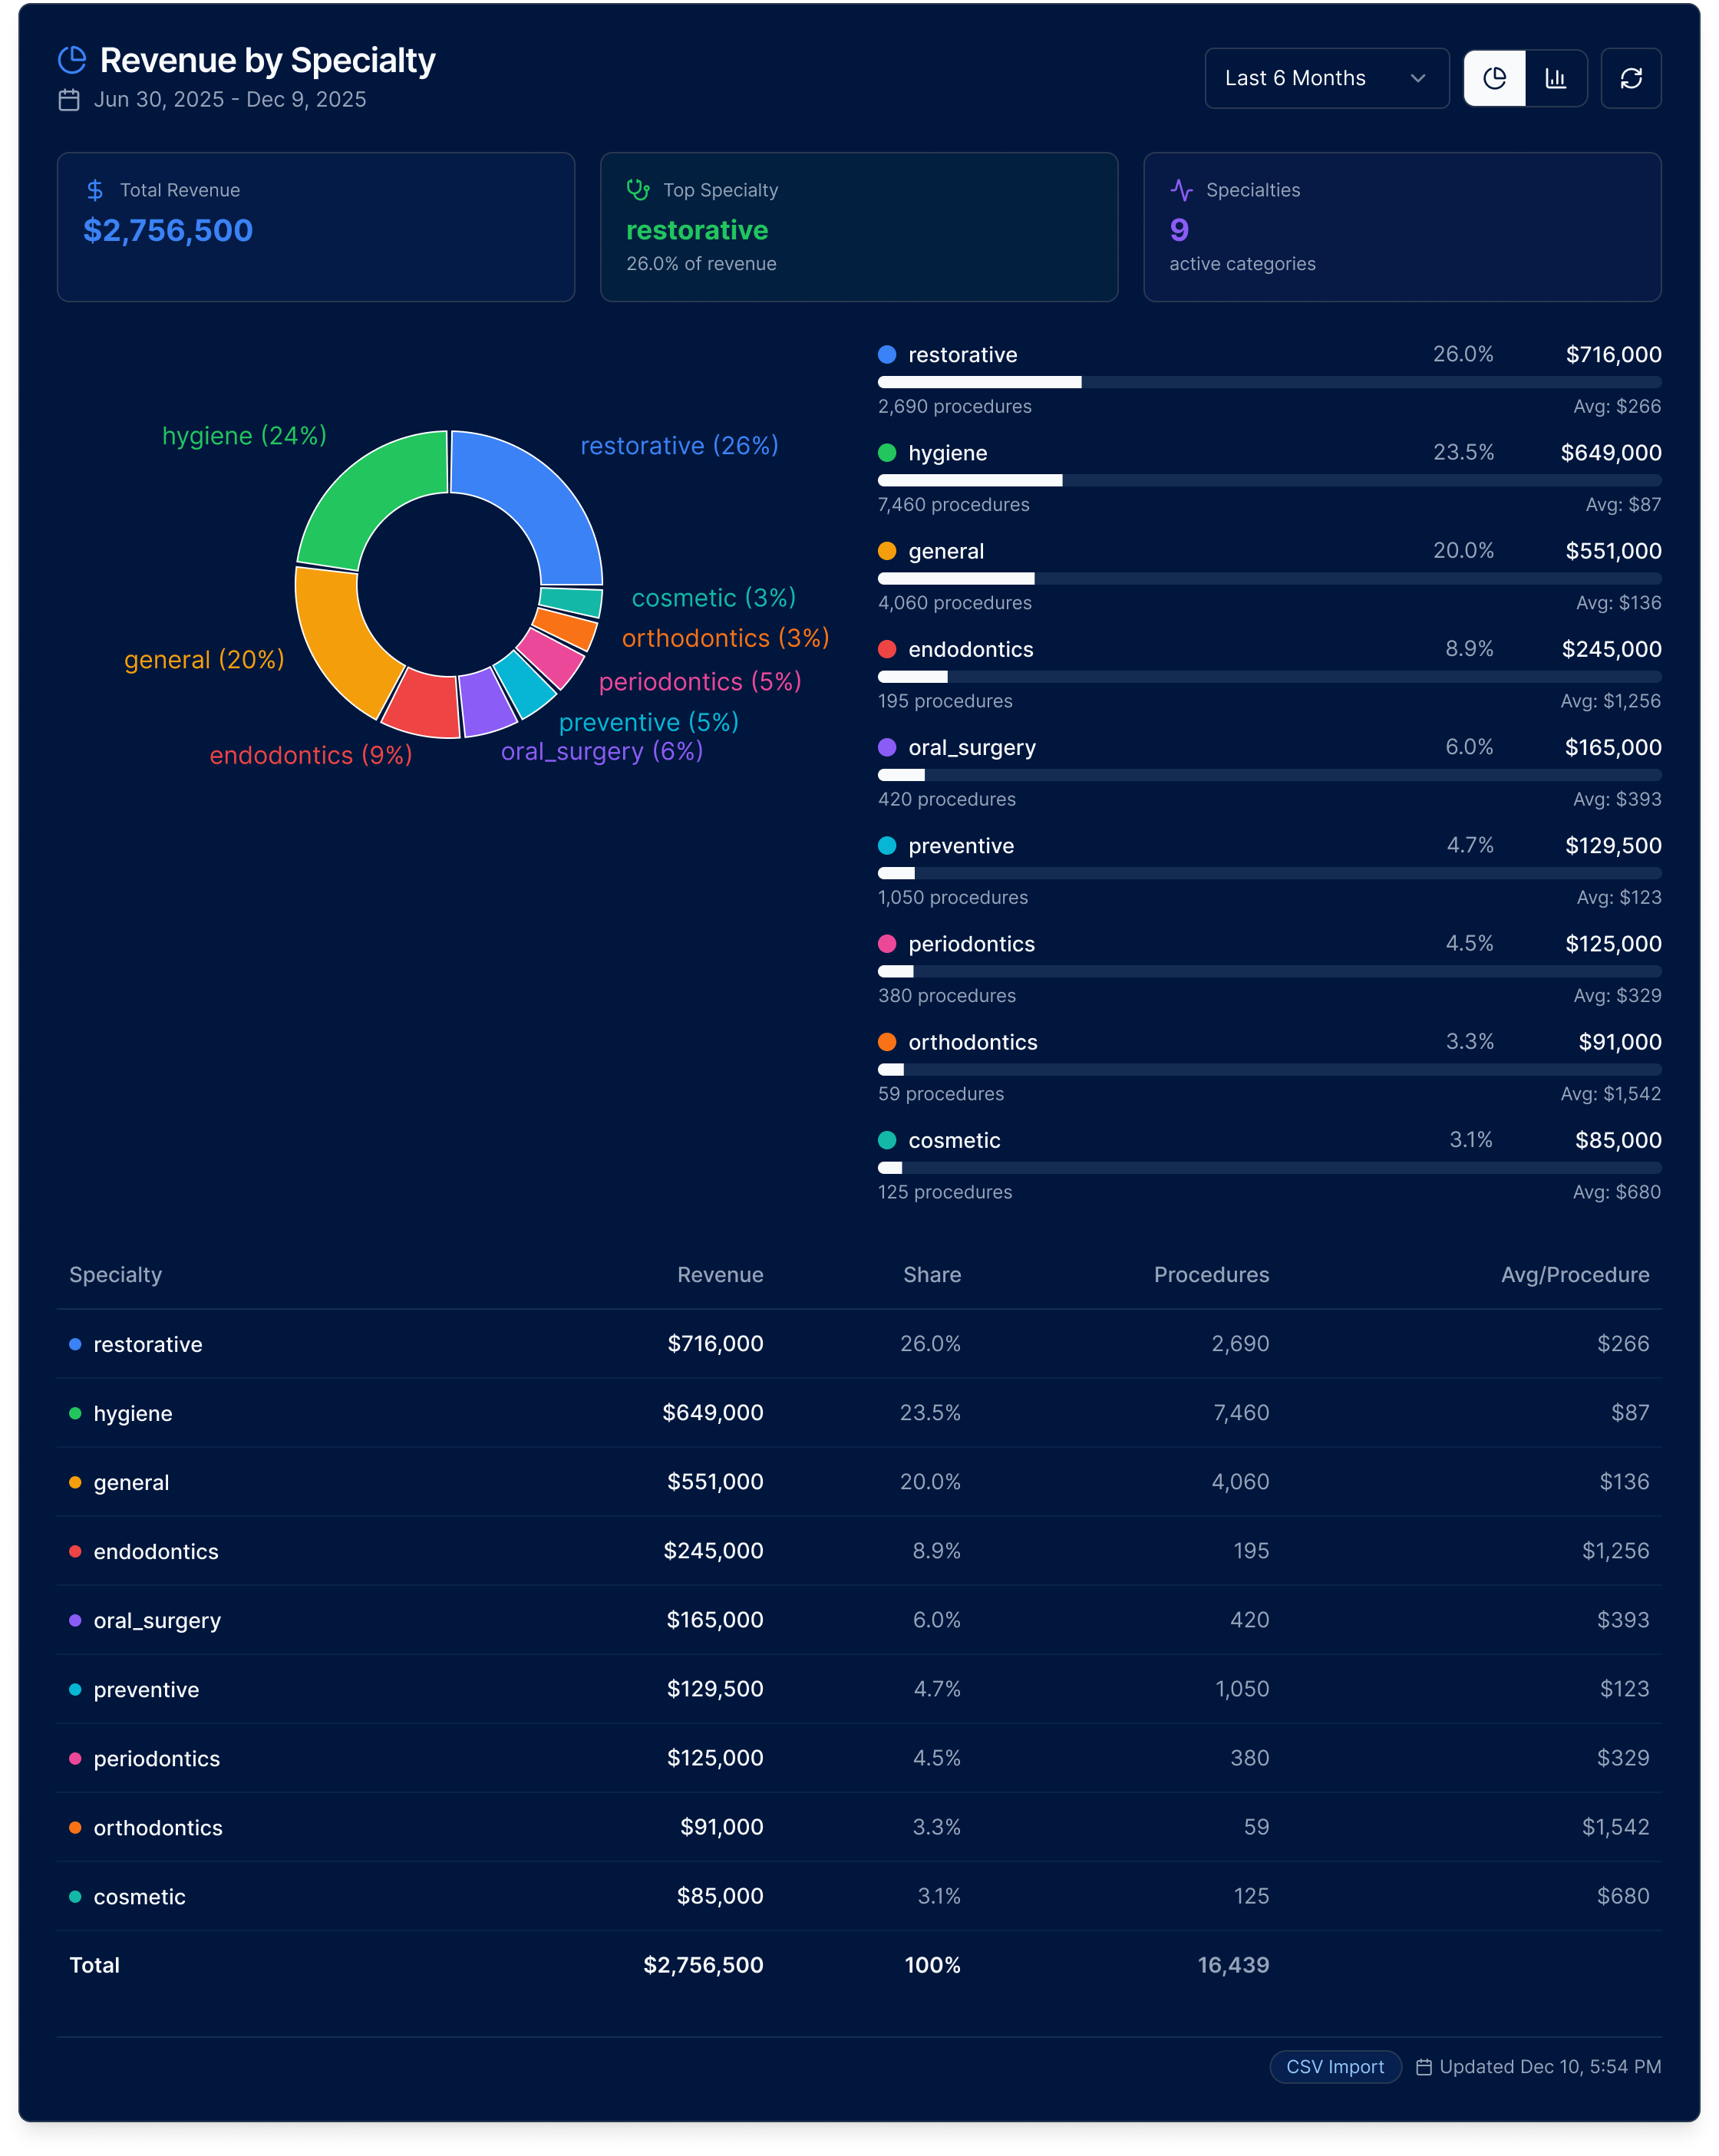Click the refresh data icon button
Screen dimensions: 1719x2156
coord(1630,78)
